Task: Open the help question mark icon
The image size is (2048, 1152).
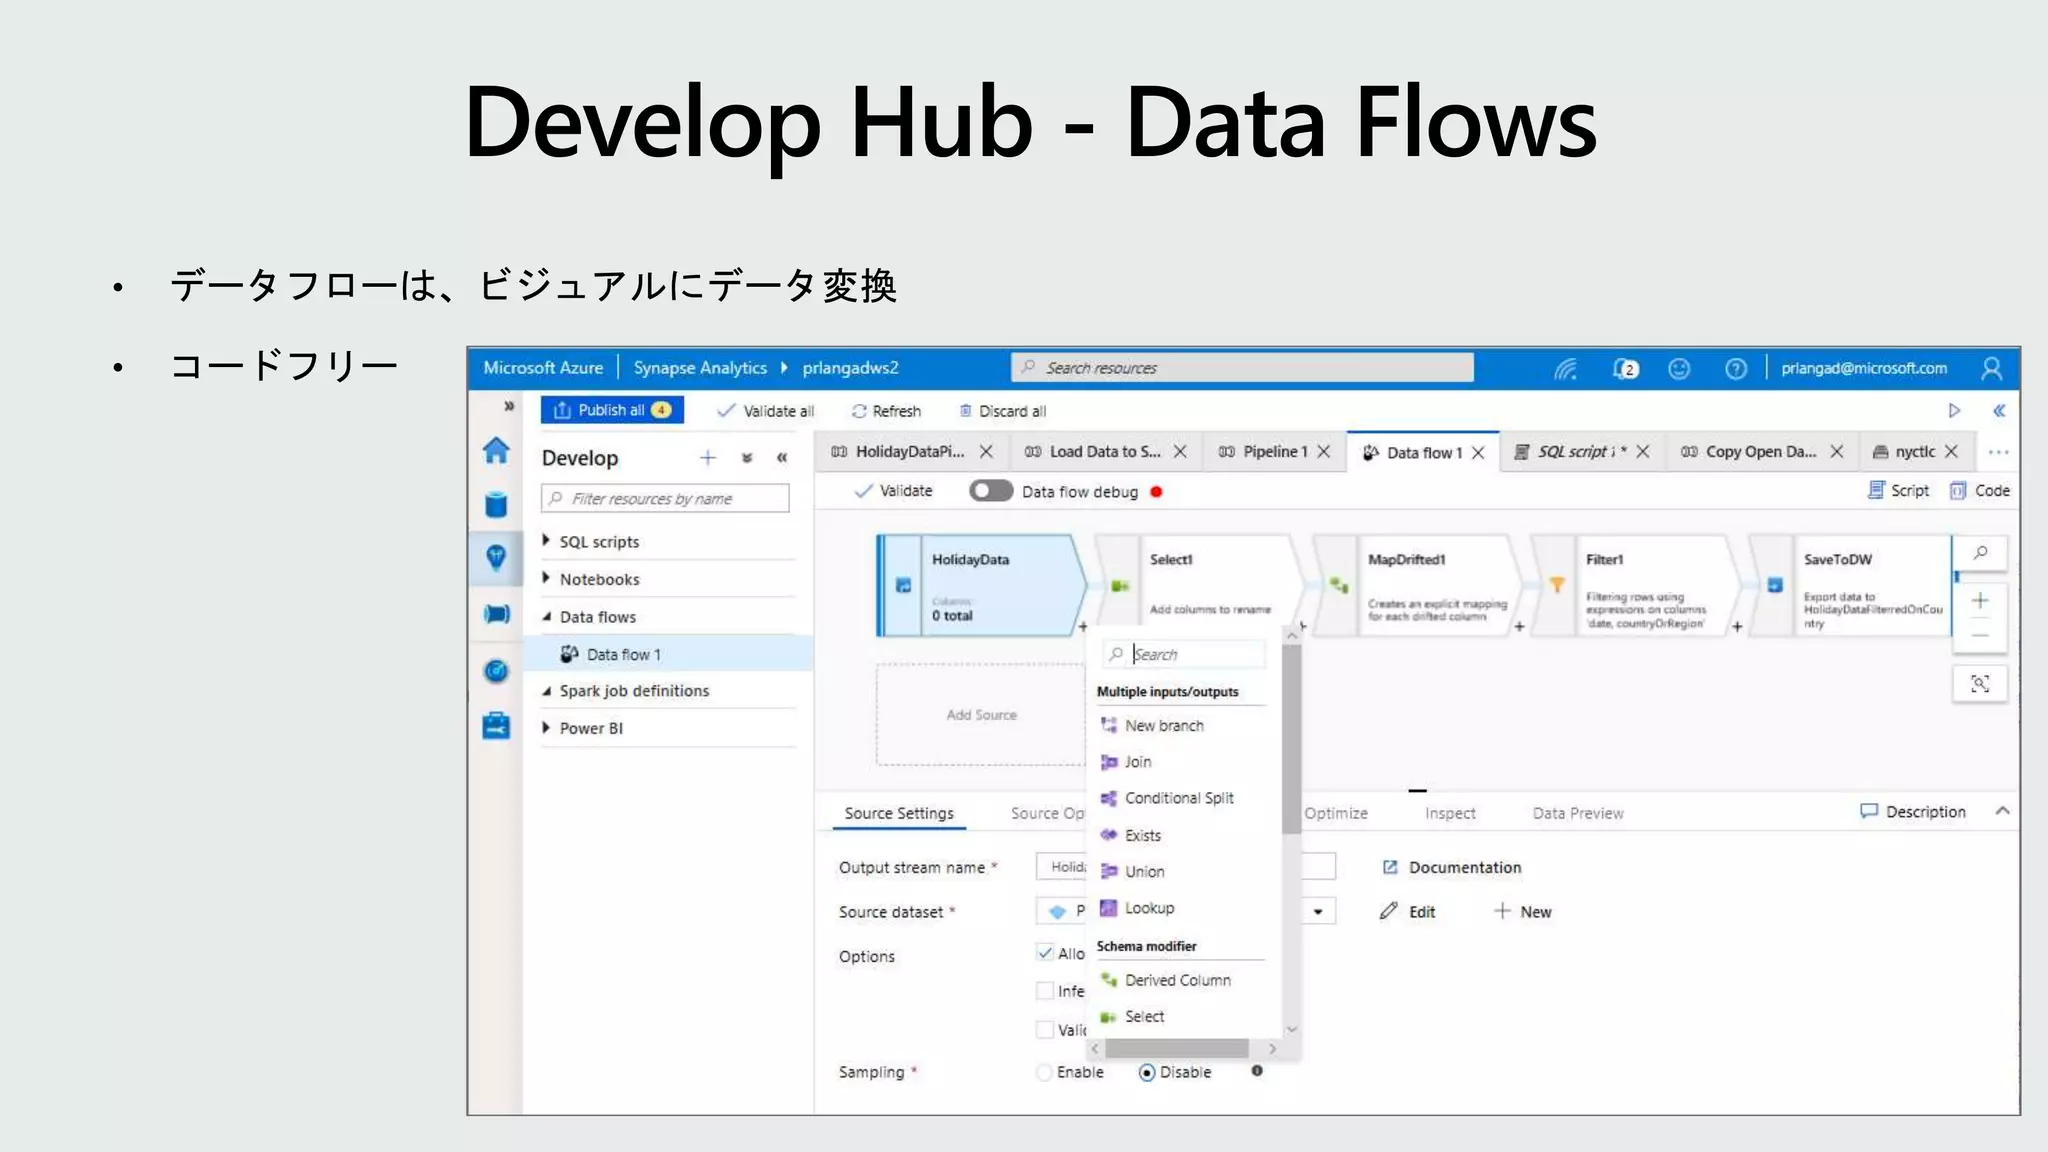Action: [x=1736, y=369]
